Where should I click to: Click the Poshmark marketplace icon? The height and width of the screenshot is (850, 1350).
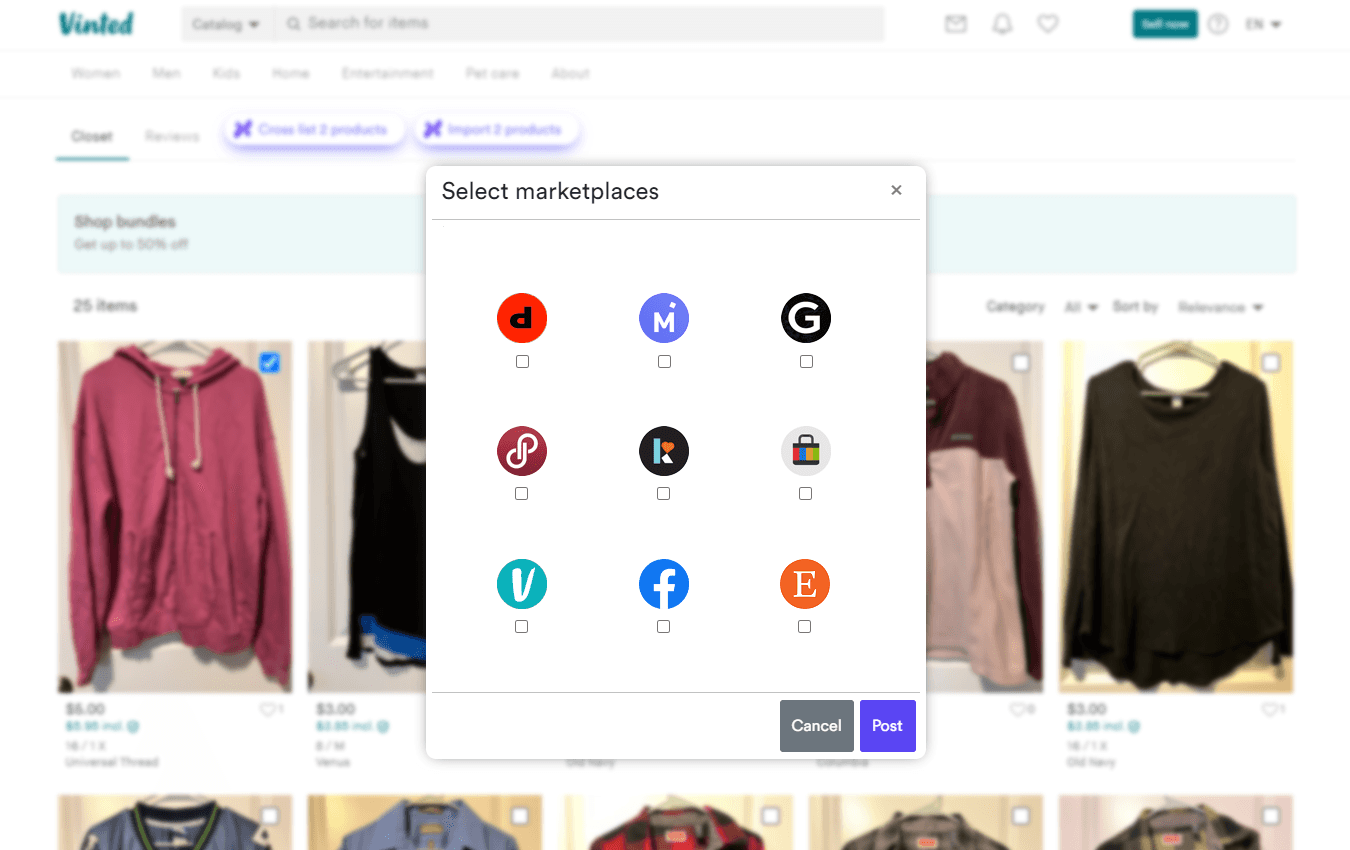click(522, 451)
